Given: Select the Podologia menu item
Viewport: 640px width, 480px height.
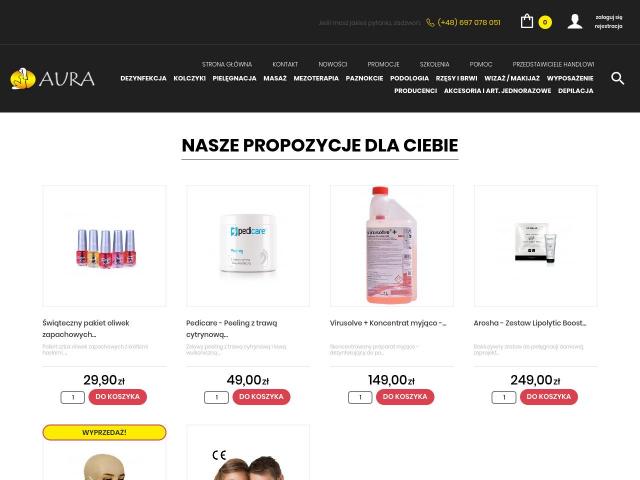Looking at the screenshot, I should 409,78.
